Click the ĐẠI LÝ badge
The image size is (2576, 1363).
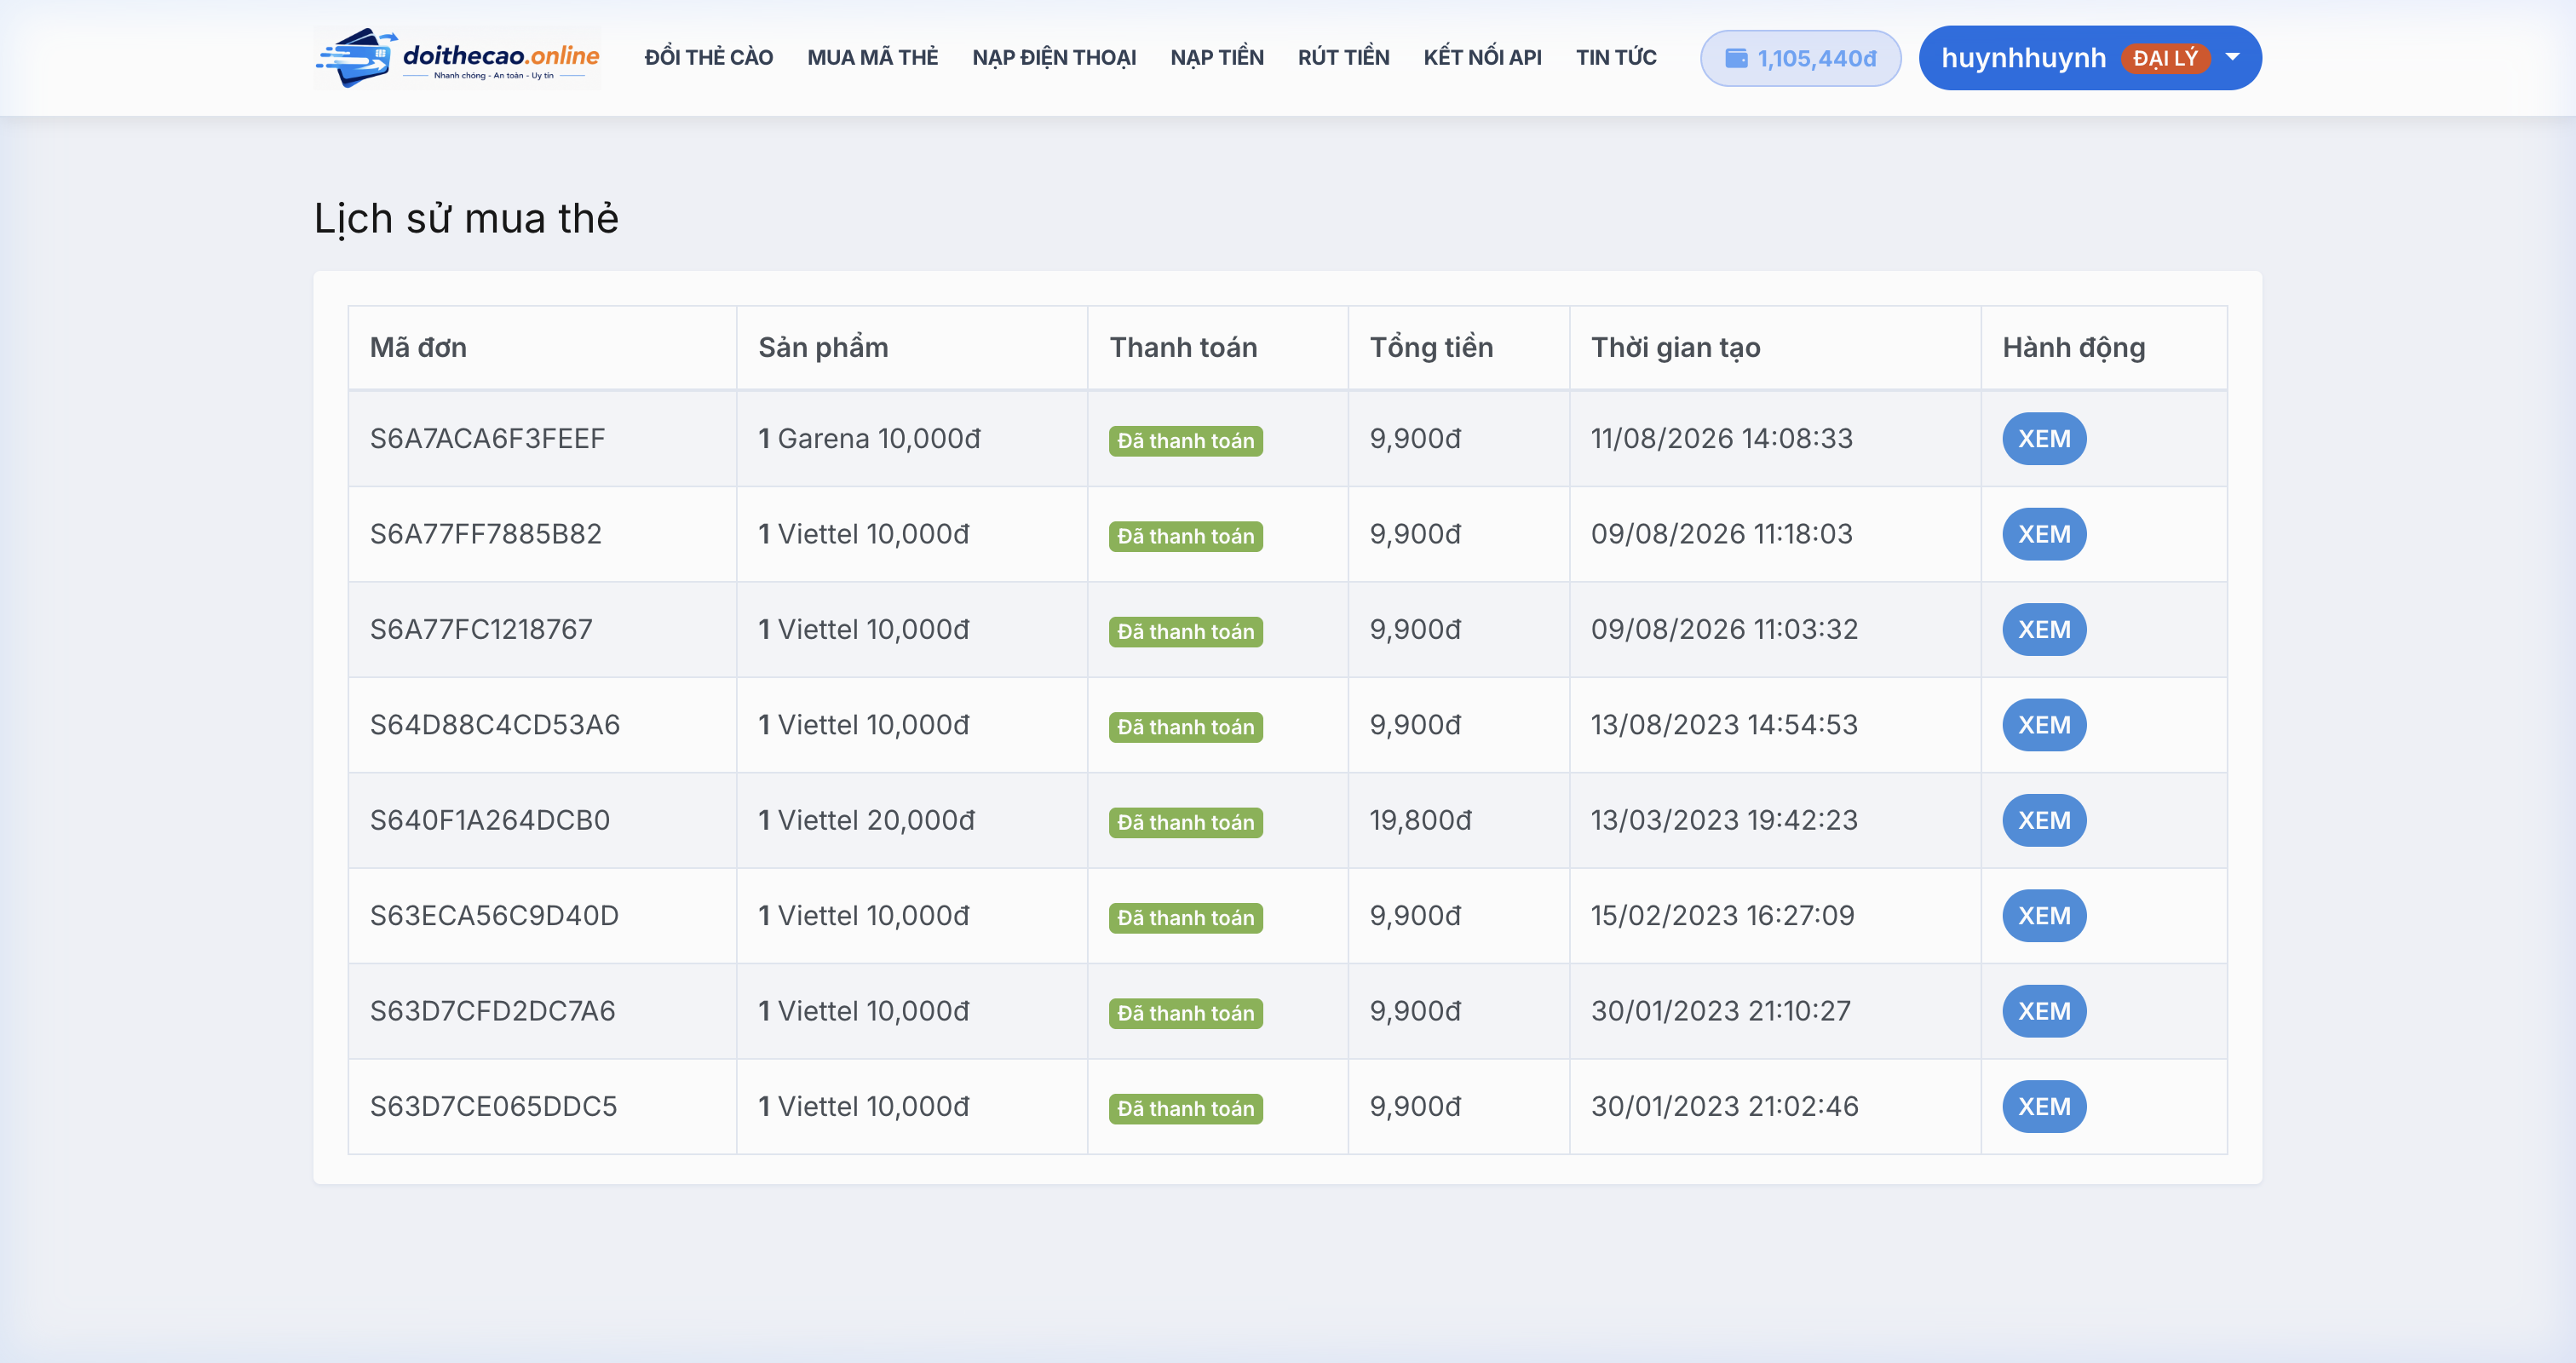pyautogui.click(x=2165, y=58)
